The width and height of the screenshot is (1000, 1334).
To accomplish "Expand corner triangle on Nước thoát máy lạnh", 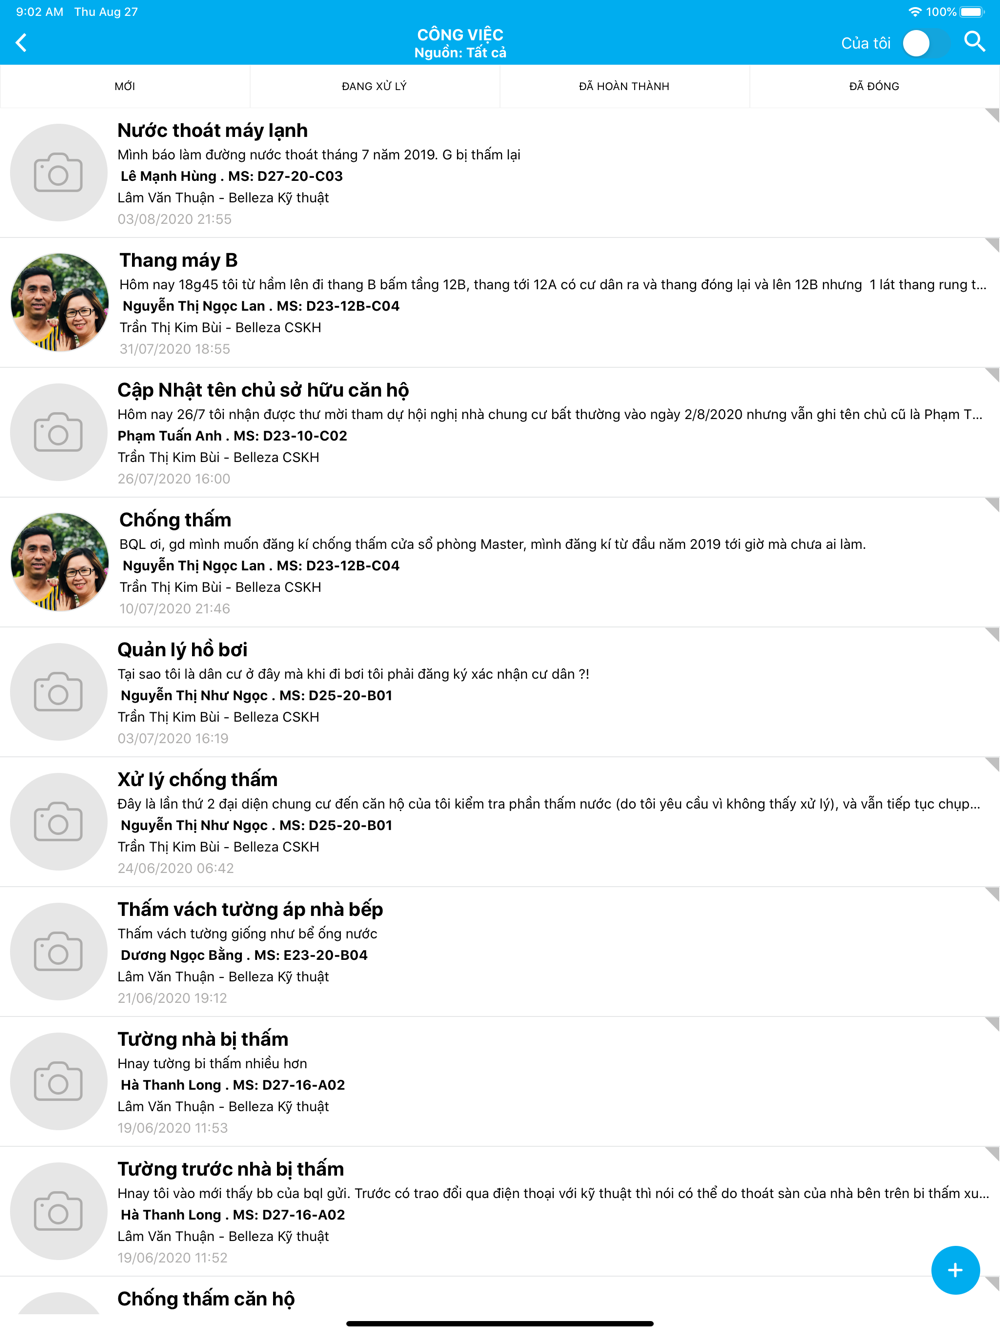I will pos(992,115).
